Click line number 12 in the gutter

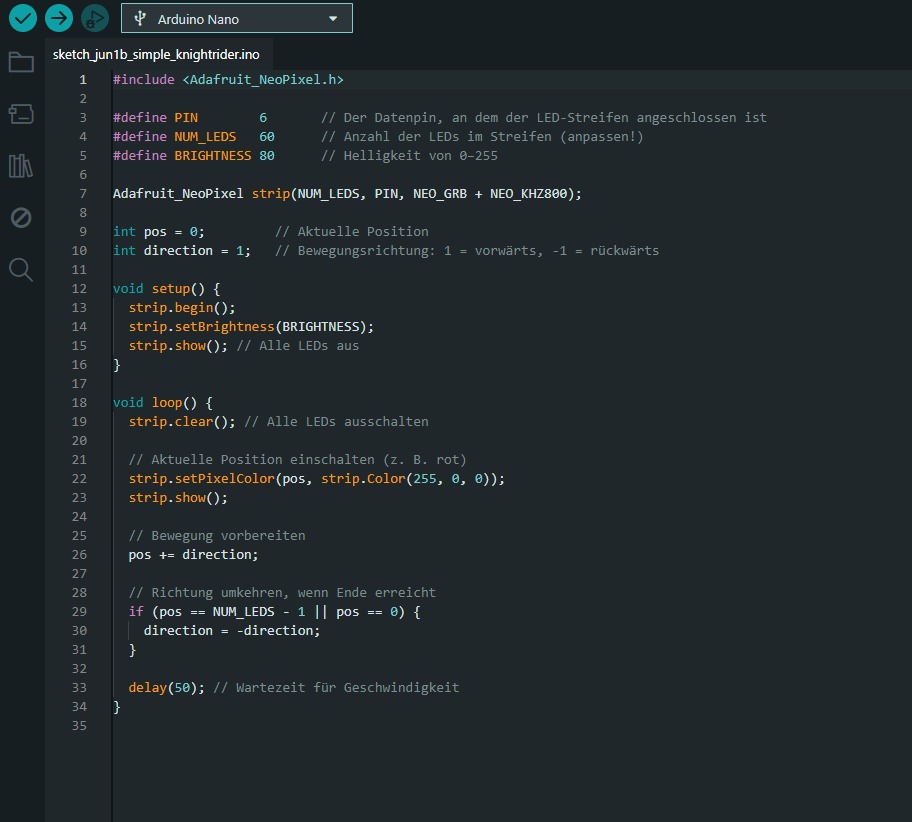pyautogui.click(x=80, y=289)
